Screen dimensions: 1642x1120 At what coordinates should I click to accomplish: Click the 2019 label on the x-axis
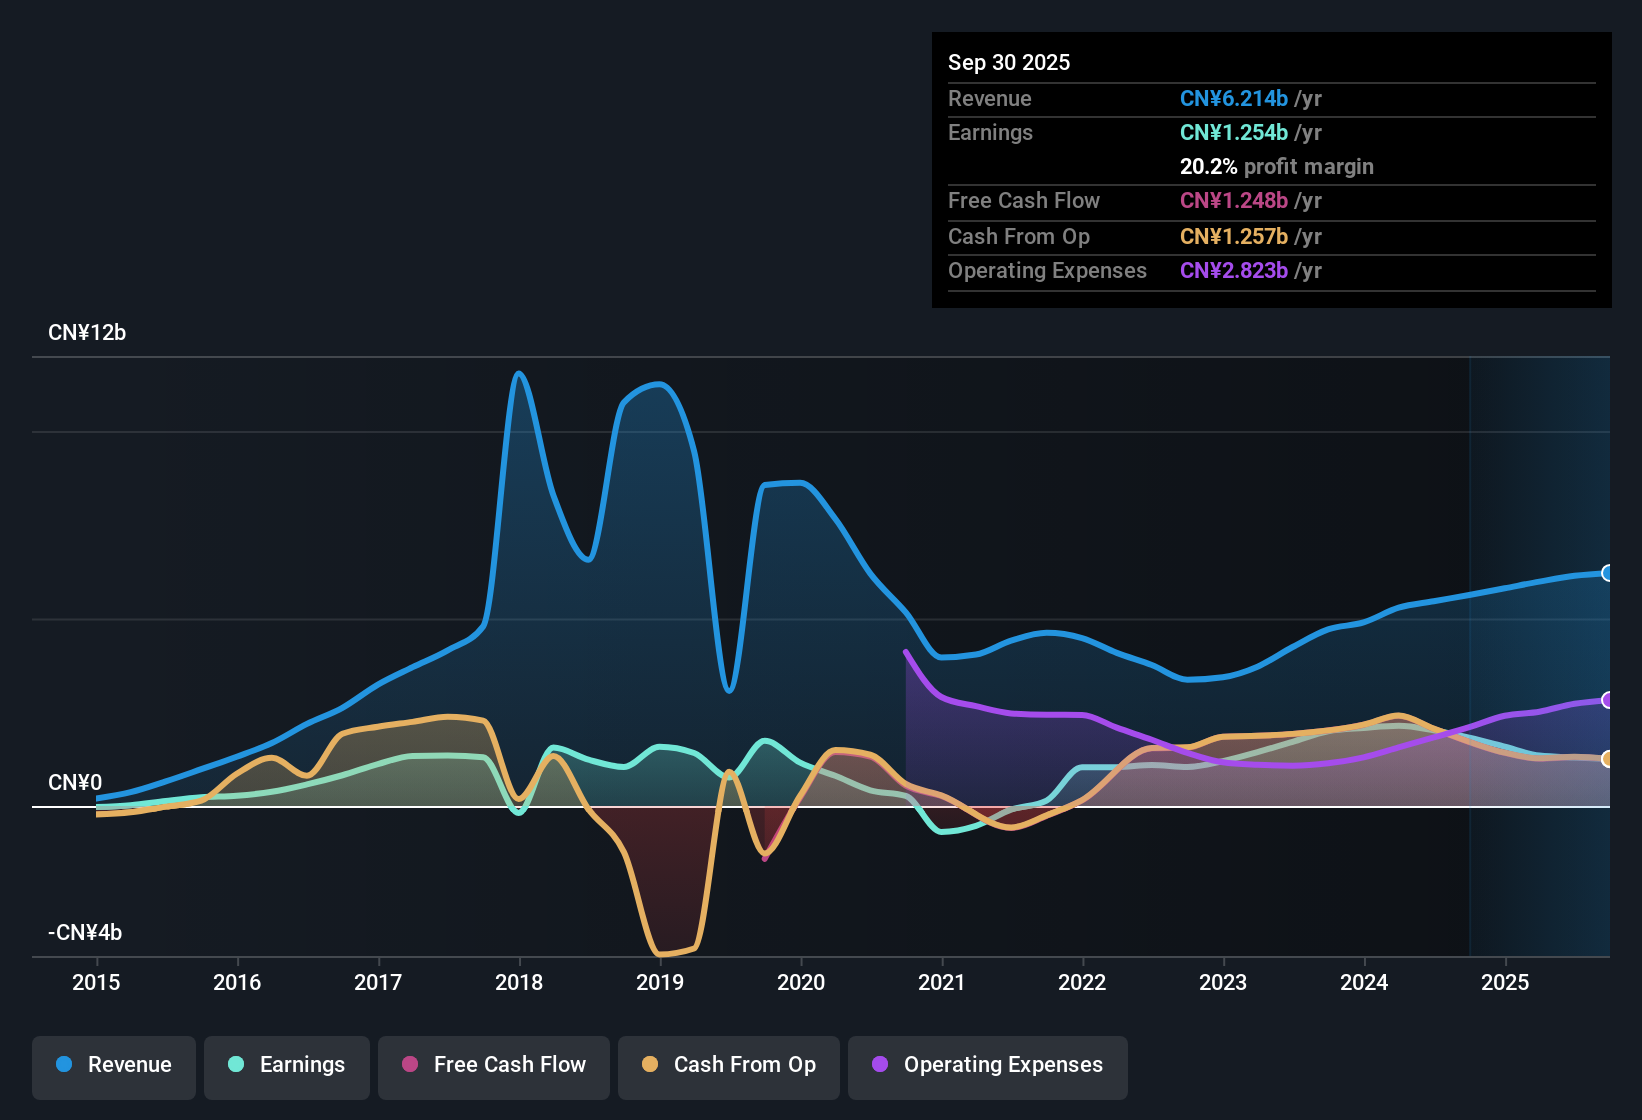[x=660, y=983]
